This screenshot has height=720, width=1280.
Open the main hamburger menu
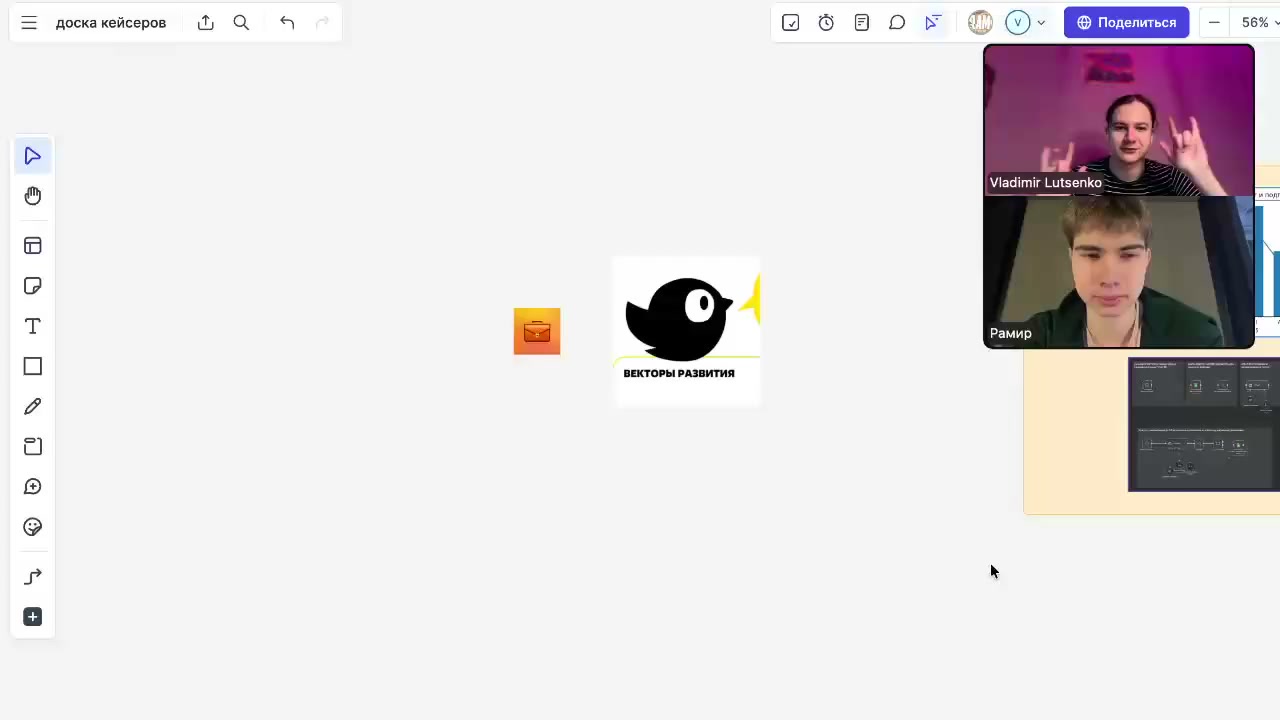29,23
